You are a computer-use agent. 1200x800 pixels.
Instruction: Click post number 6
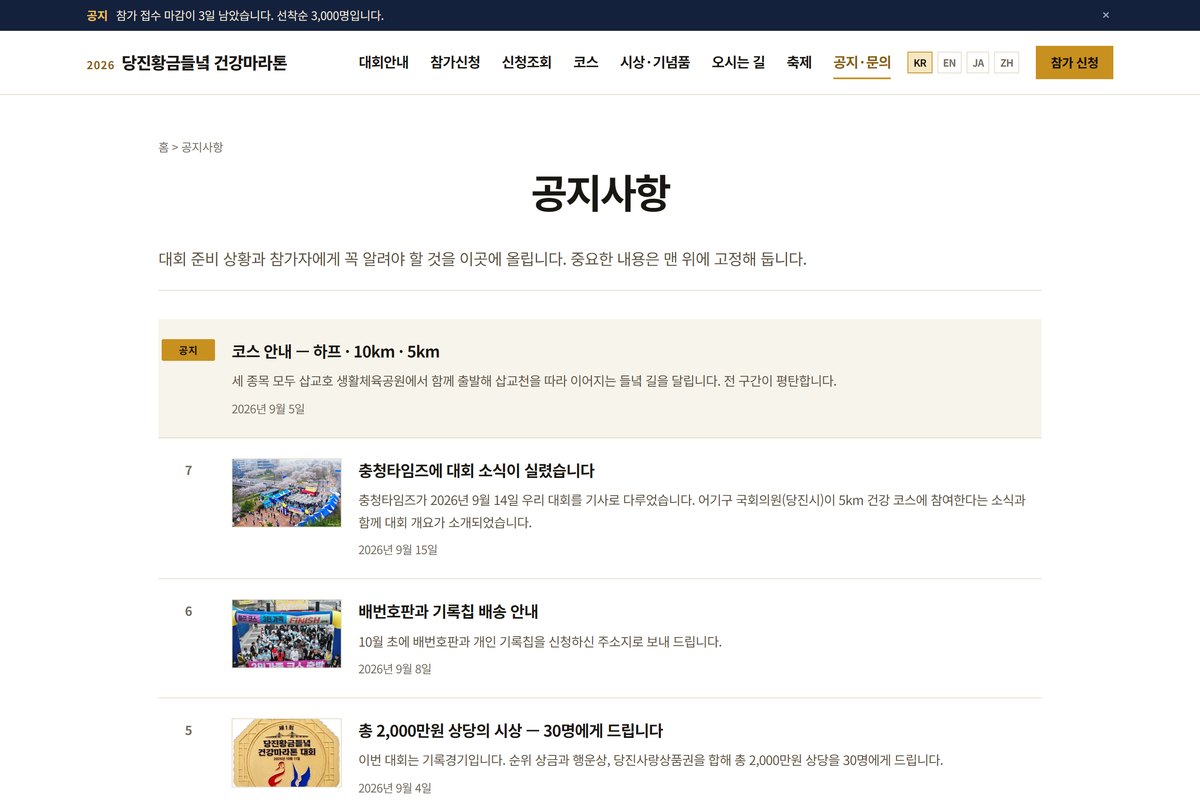pos(188,611)
